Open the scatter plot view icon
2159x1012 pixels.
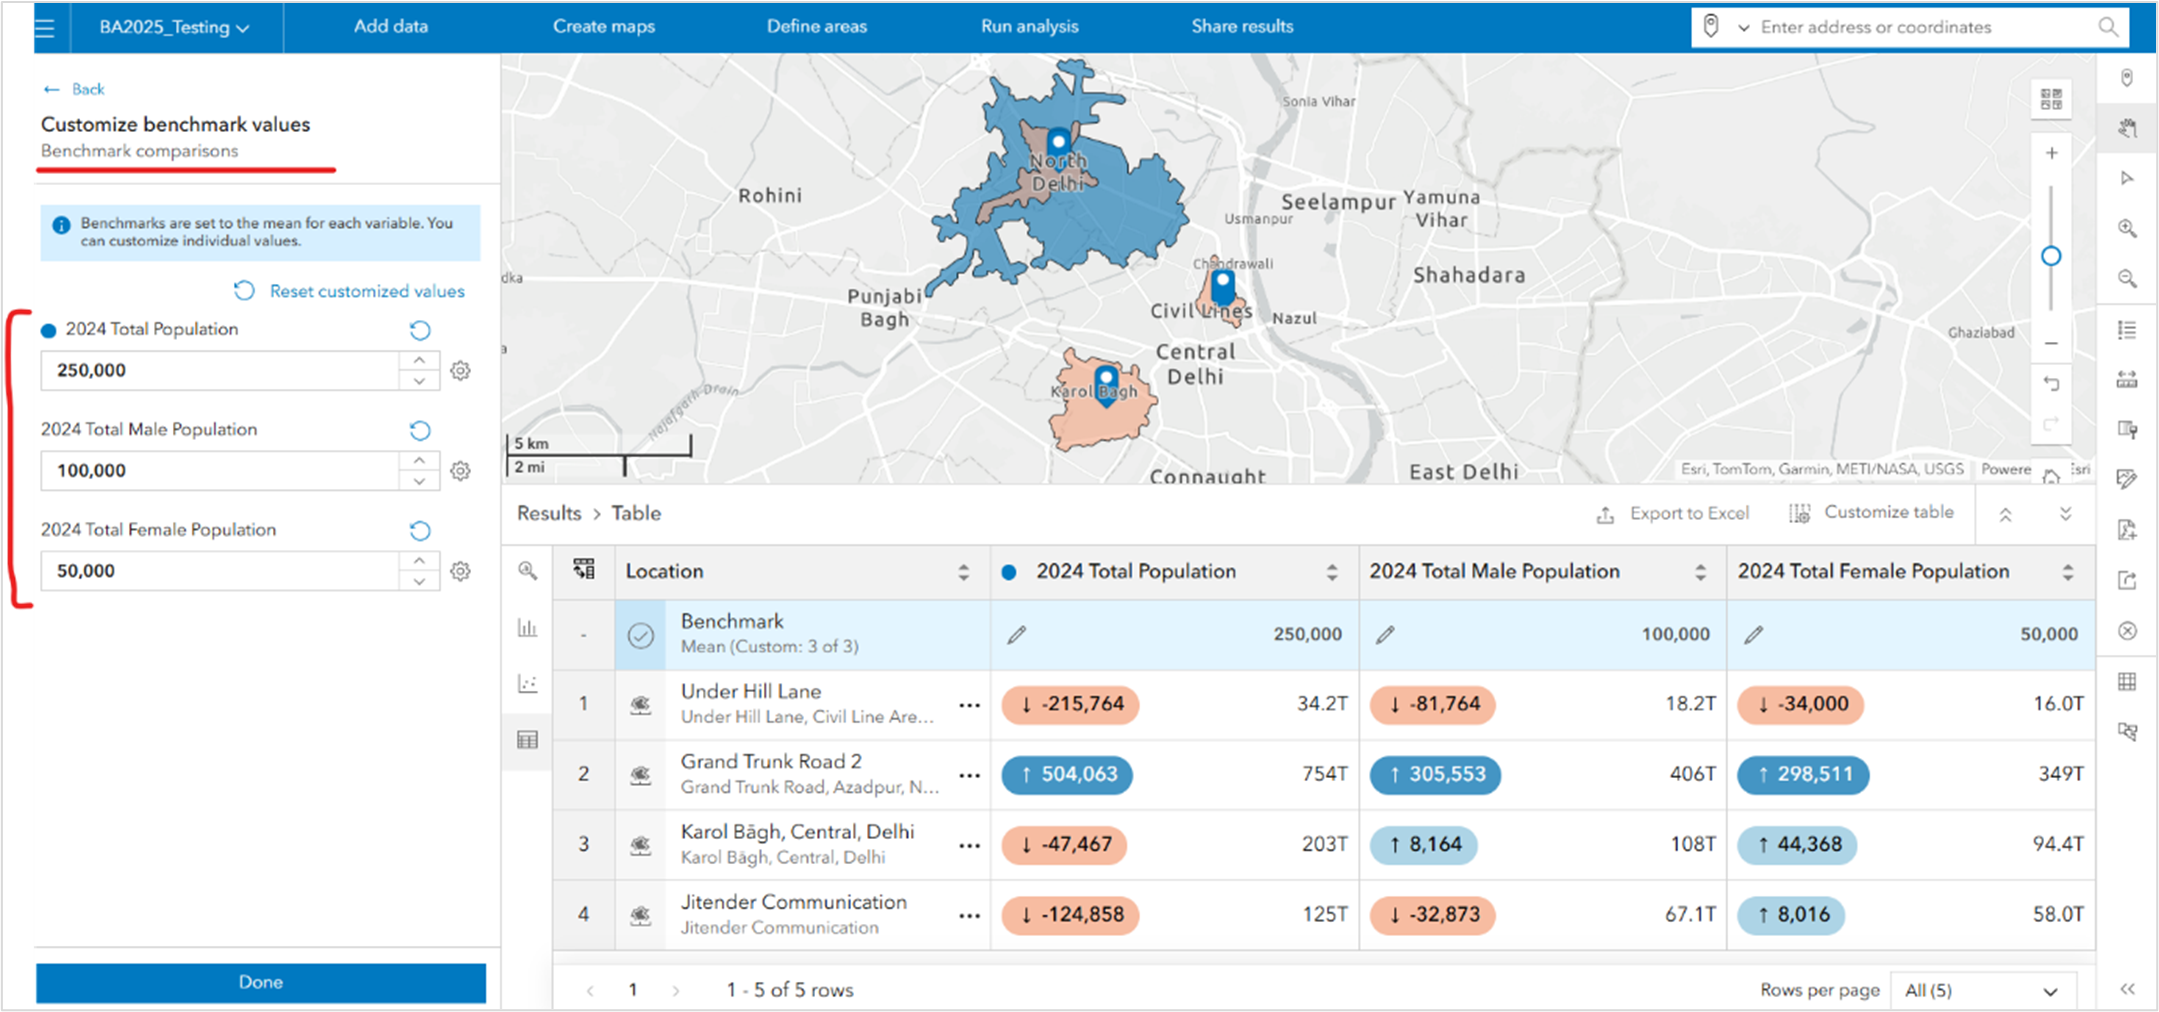pyautogui.click(x=527, y=684)
